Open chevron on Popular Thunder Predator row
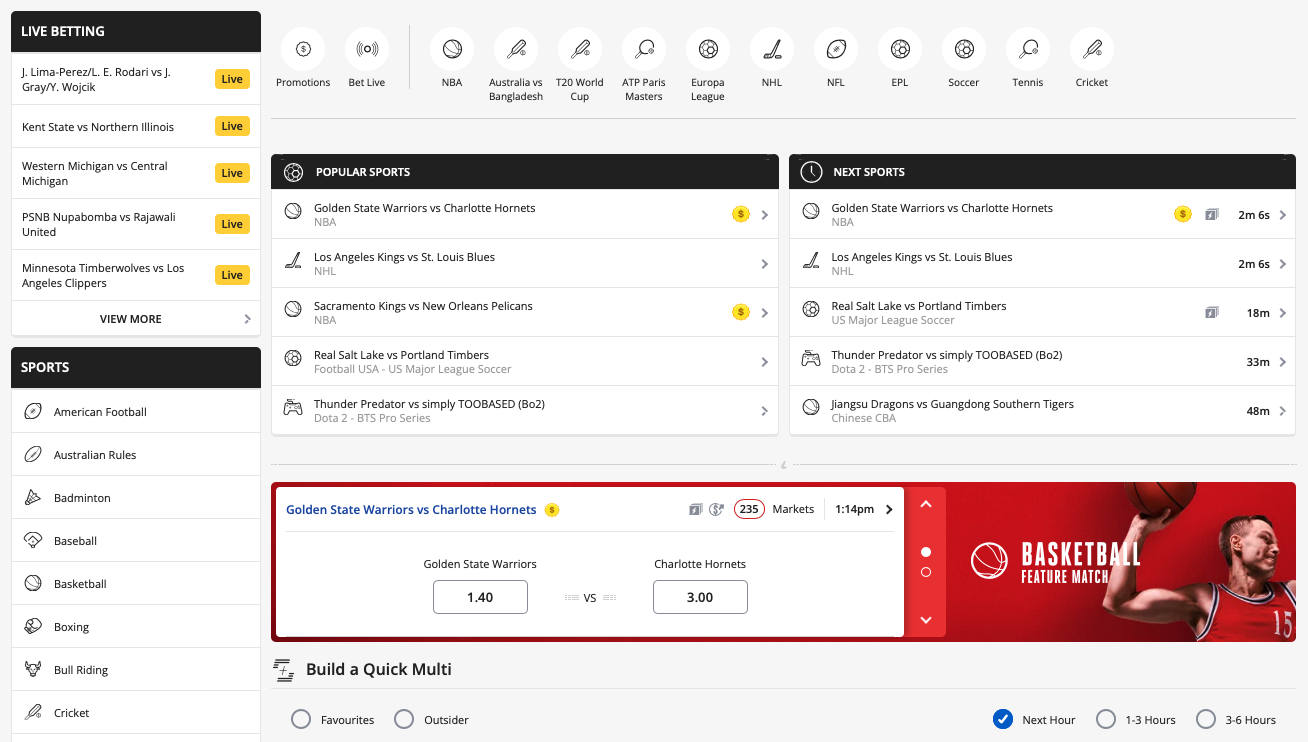 point(765,411)
